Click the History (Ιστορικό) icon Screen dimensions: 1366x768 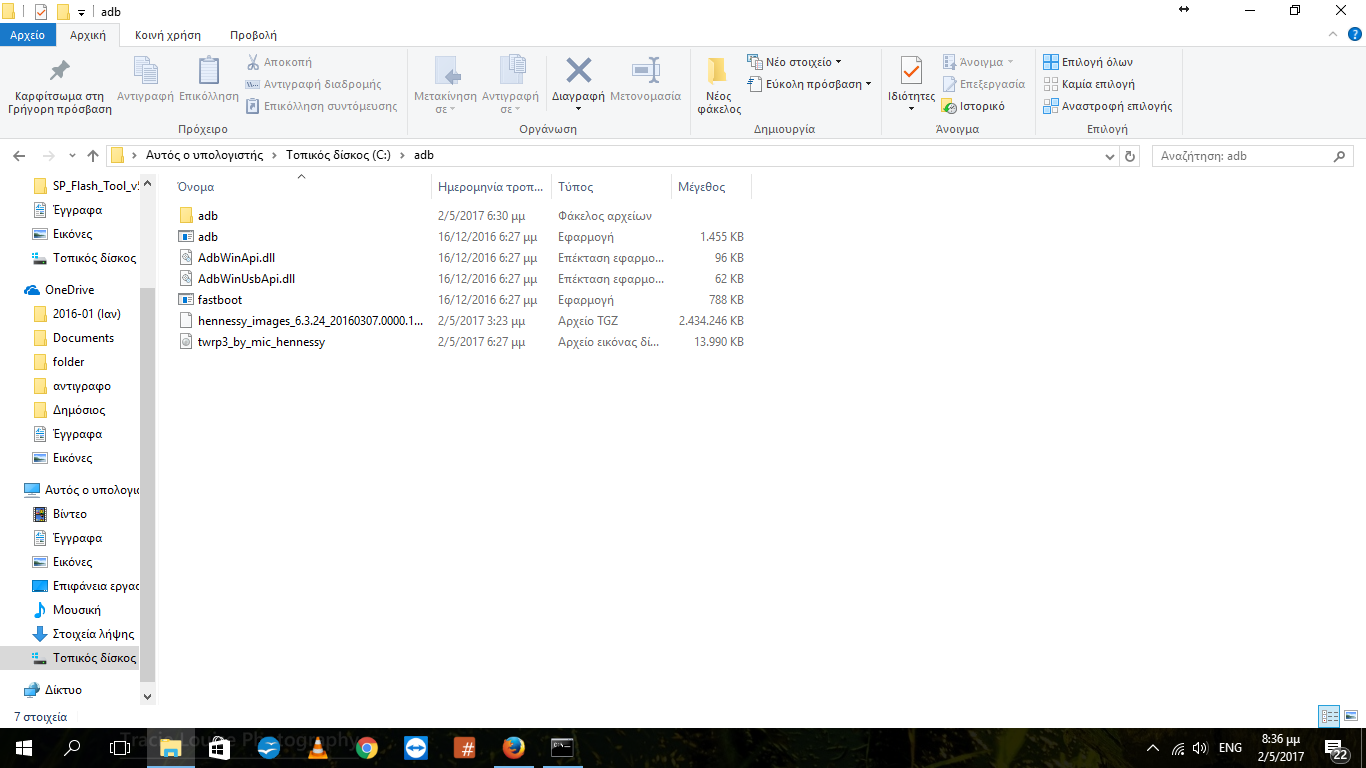pos(950,106)
